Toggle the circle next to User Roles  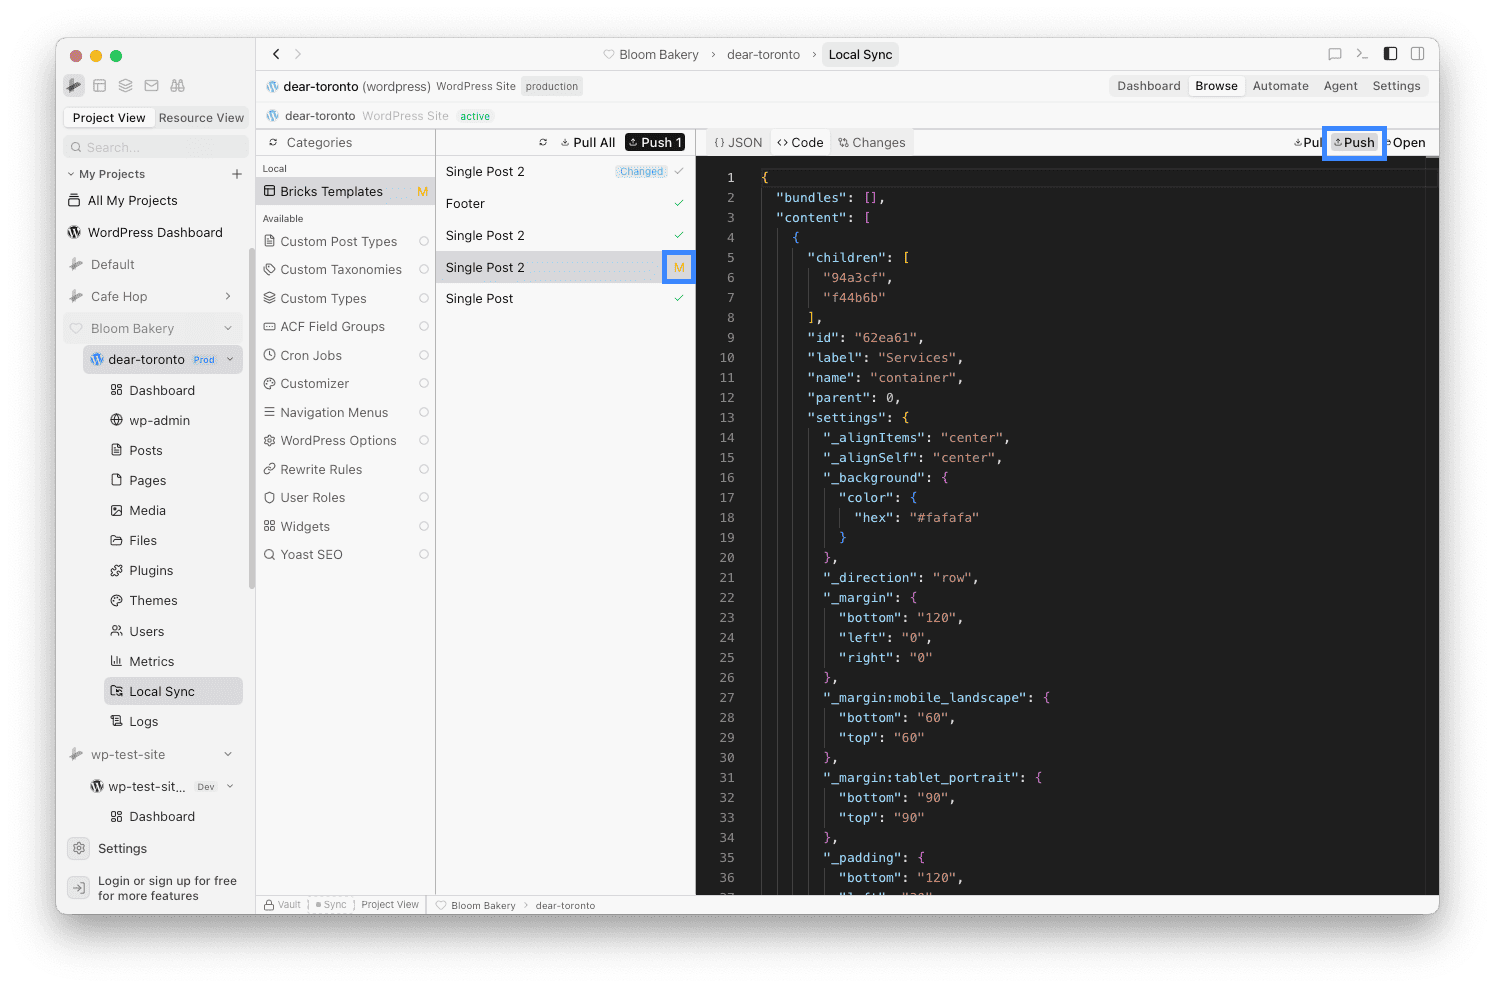(x=424, y=498)
